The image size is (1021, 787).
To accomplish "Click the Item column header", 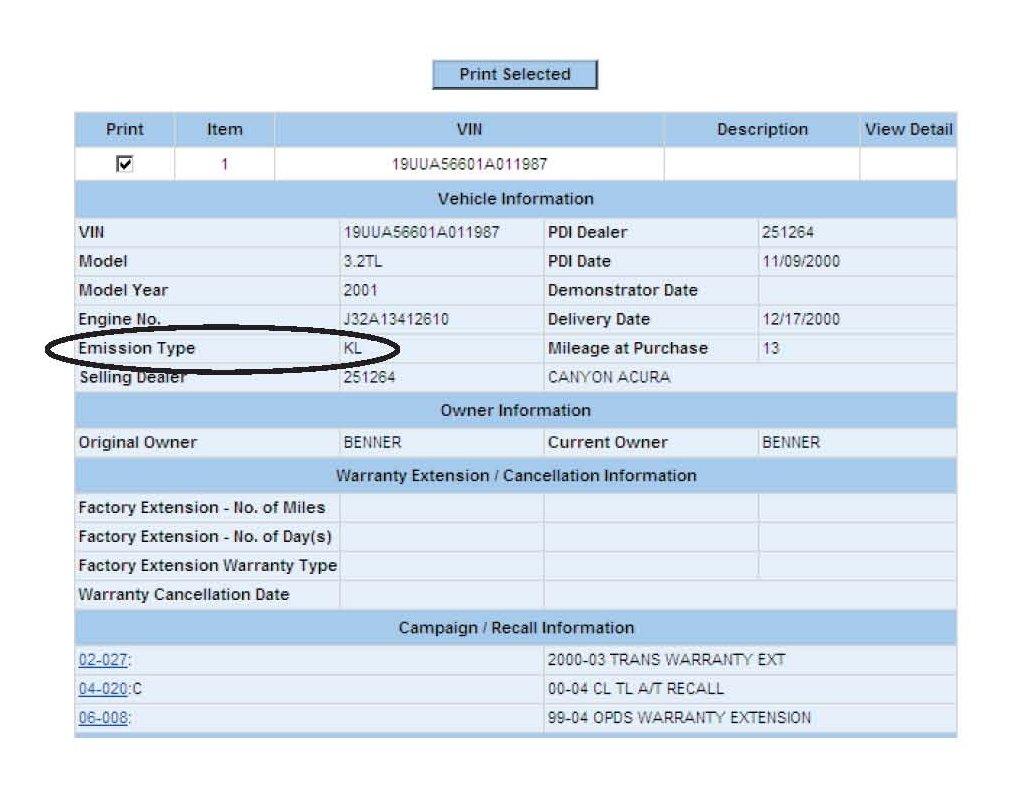I will pos(224,130).
